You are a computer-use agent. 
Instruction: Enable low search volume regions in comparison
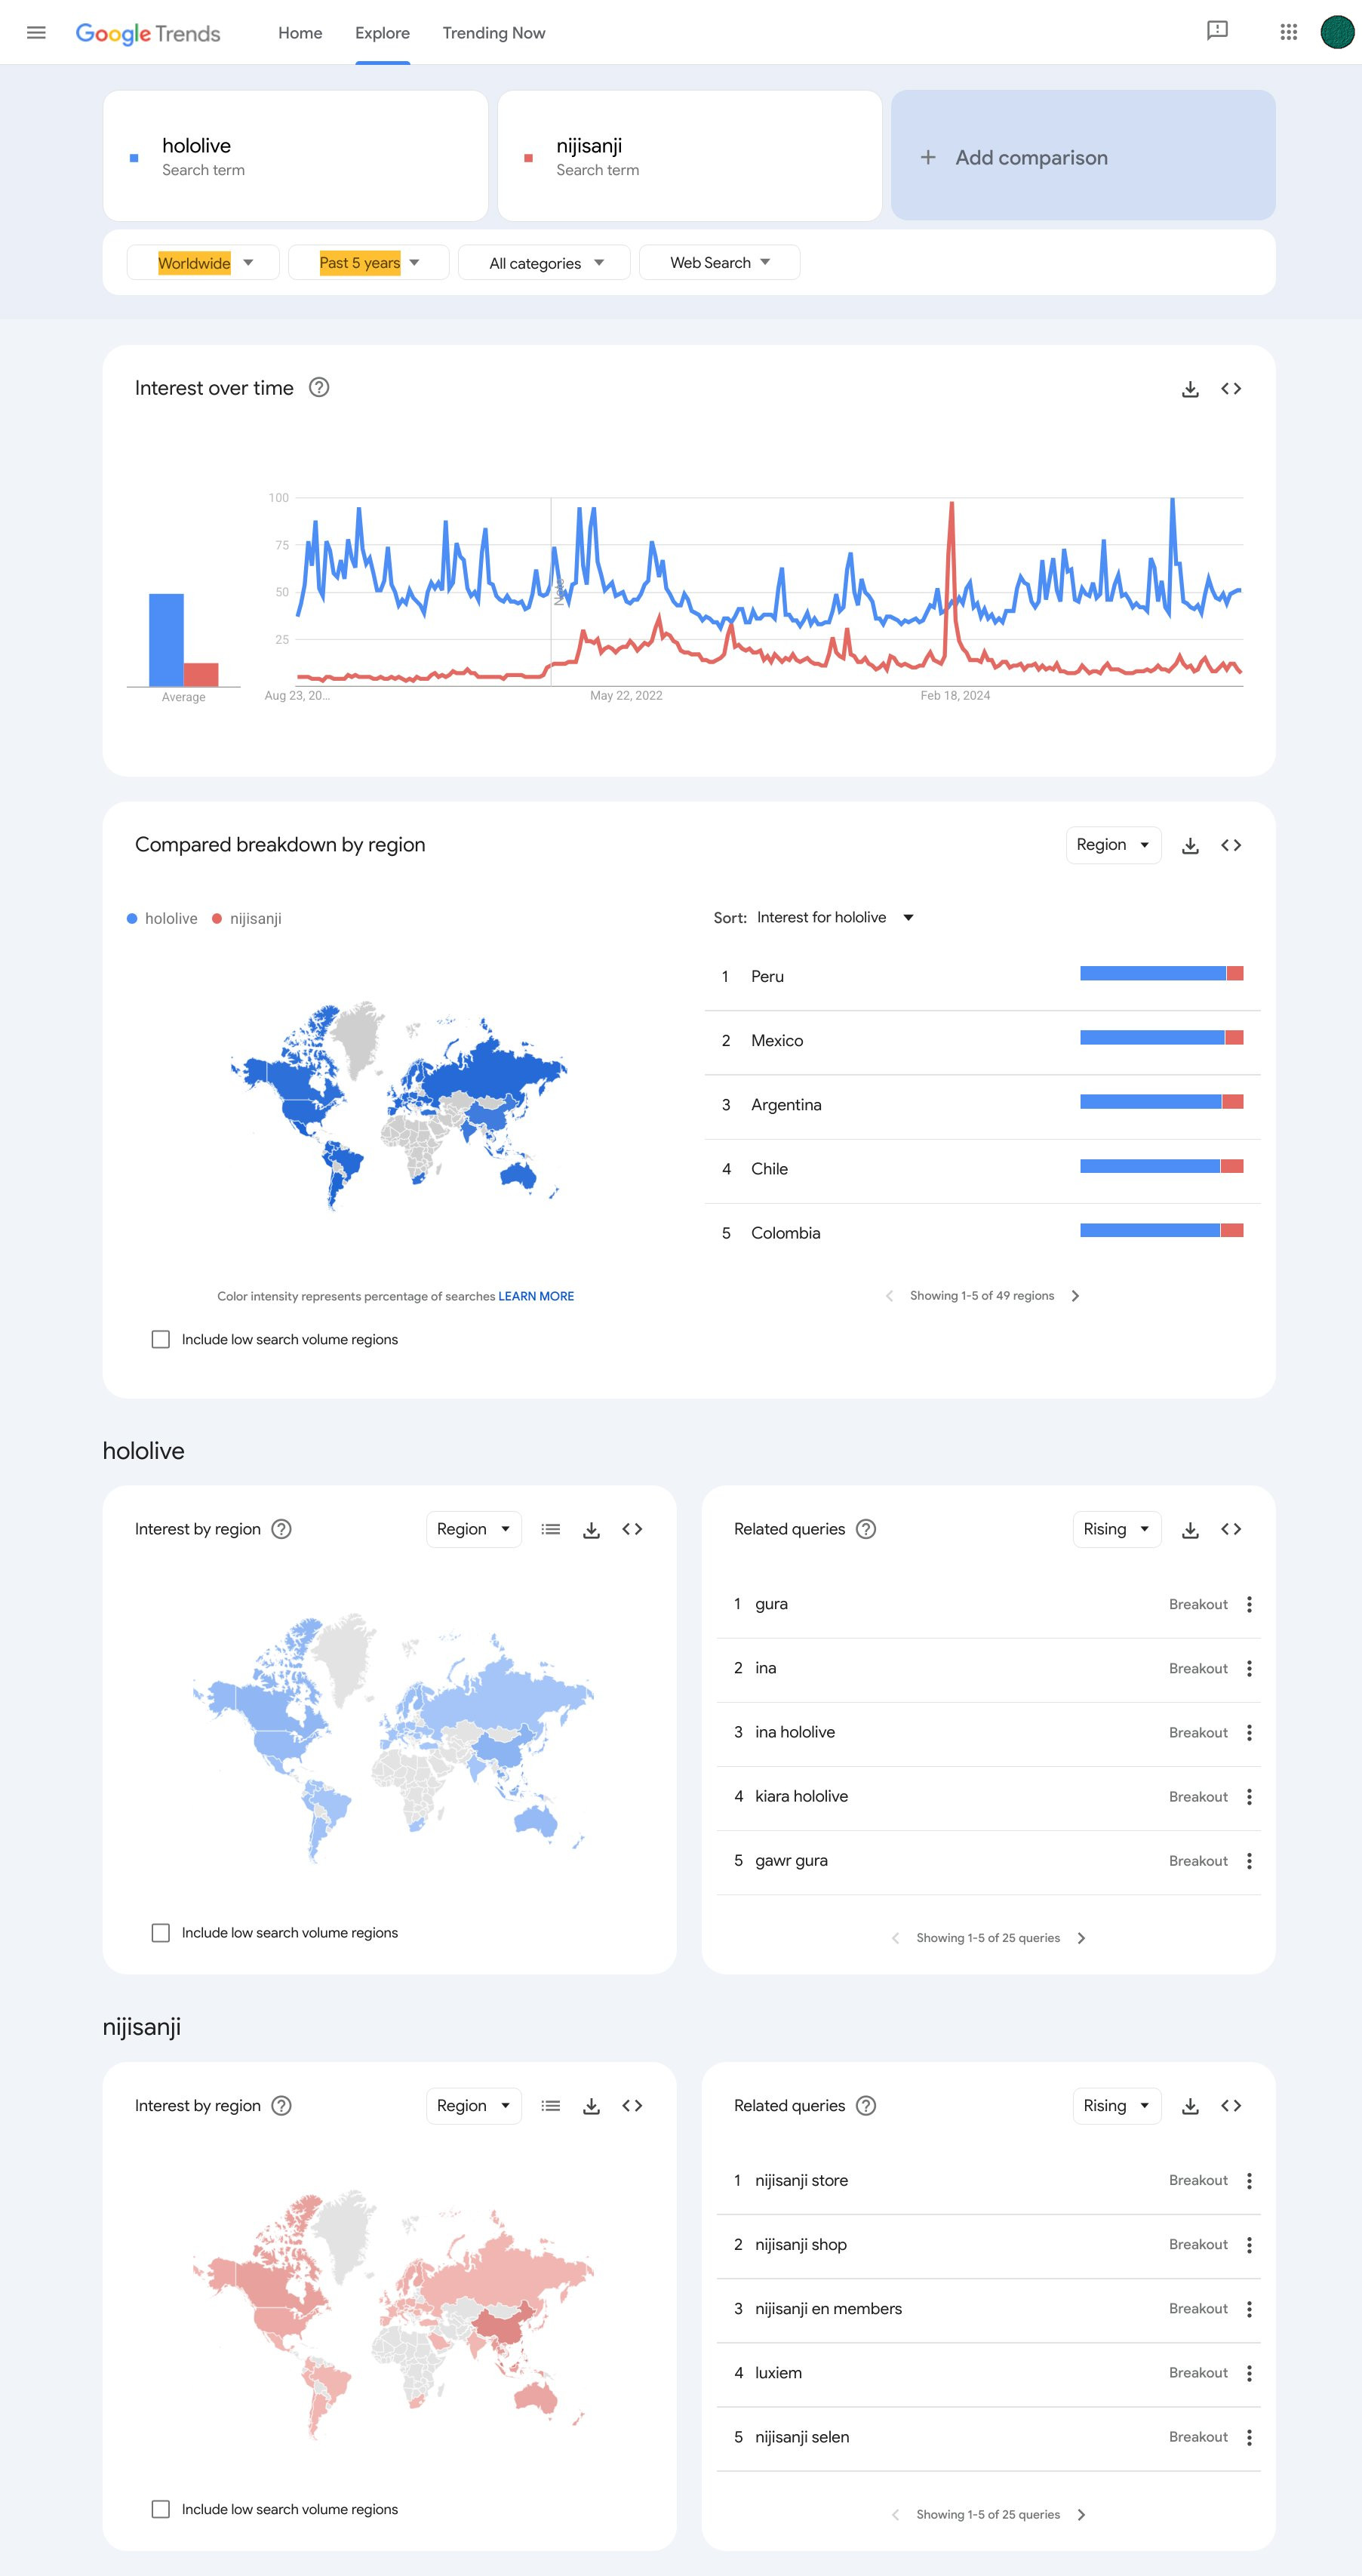tap(161, 1339)
